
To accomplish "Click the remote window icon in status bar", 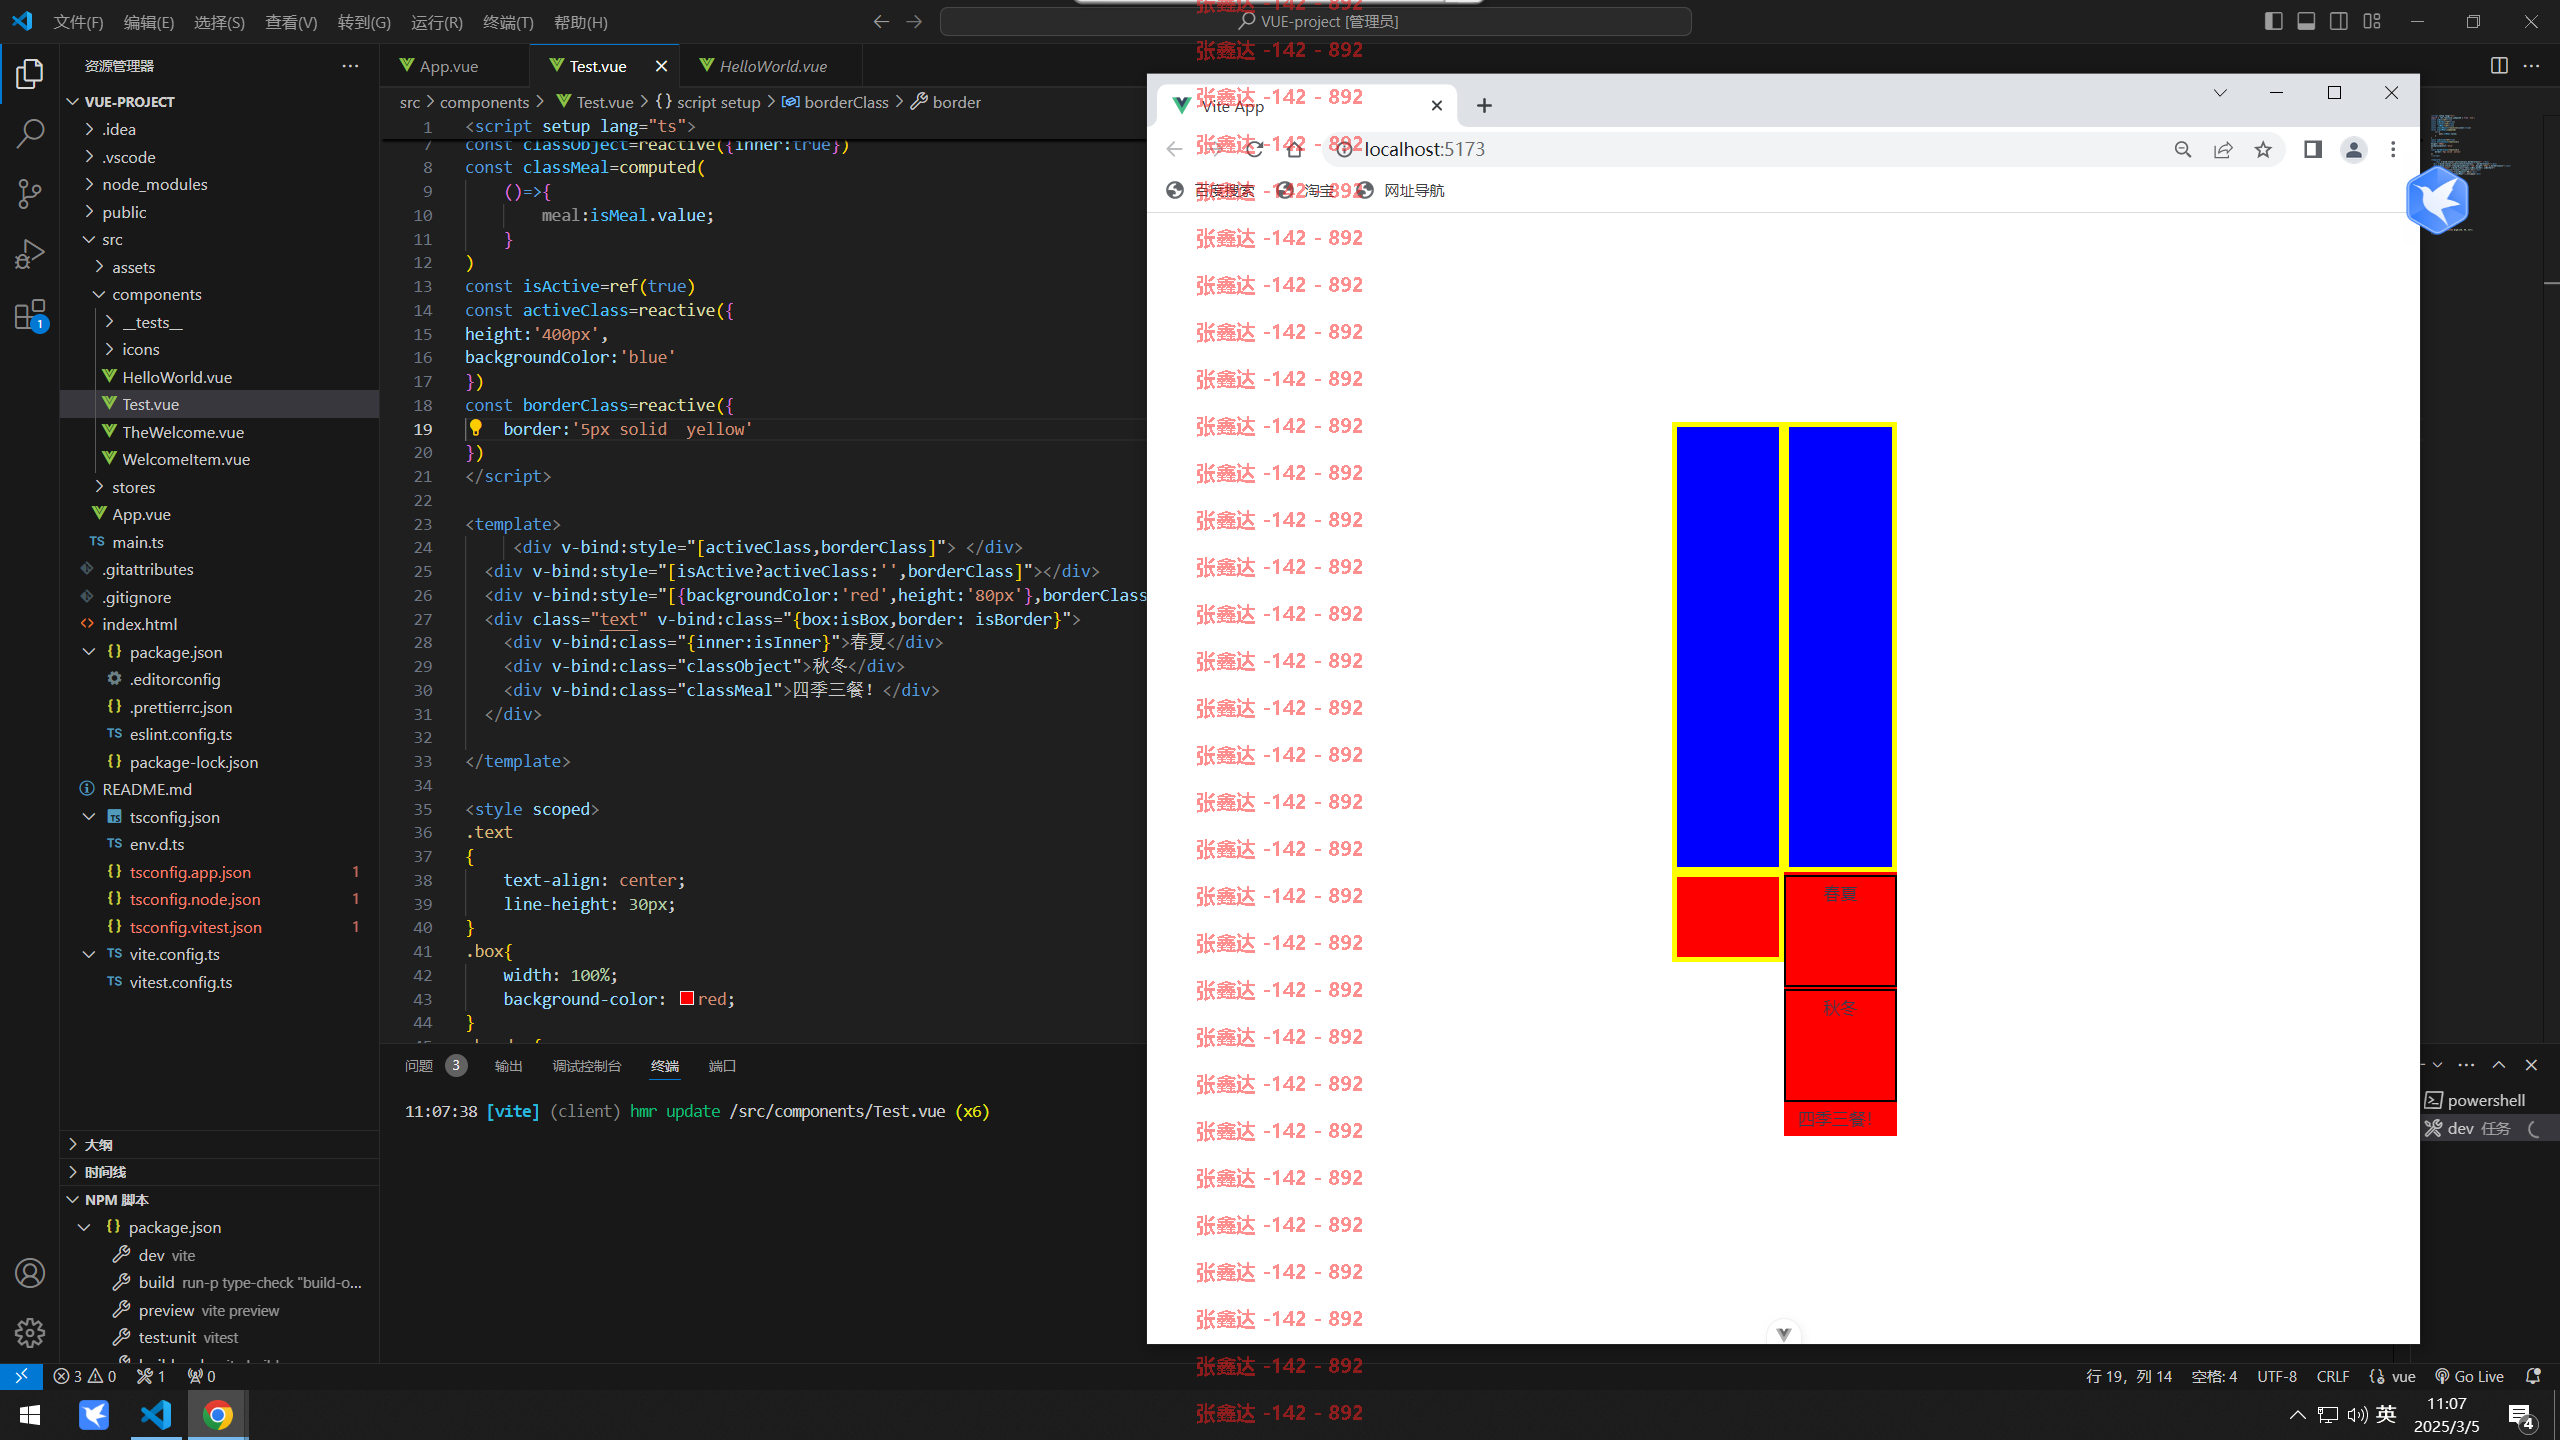I will click(x=21, y=1376).
